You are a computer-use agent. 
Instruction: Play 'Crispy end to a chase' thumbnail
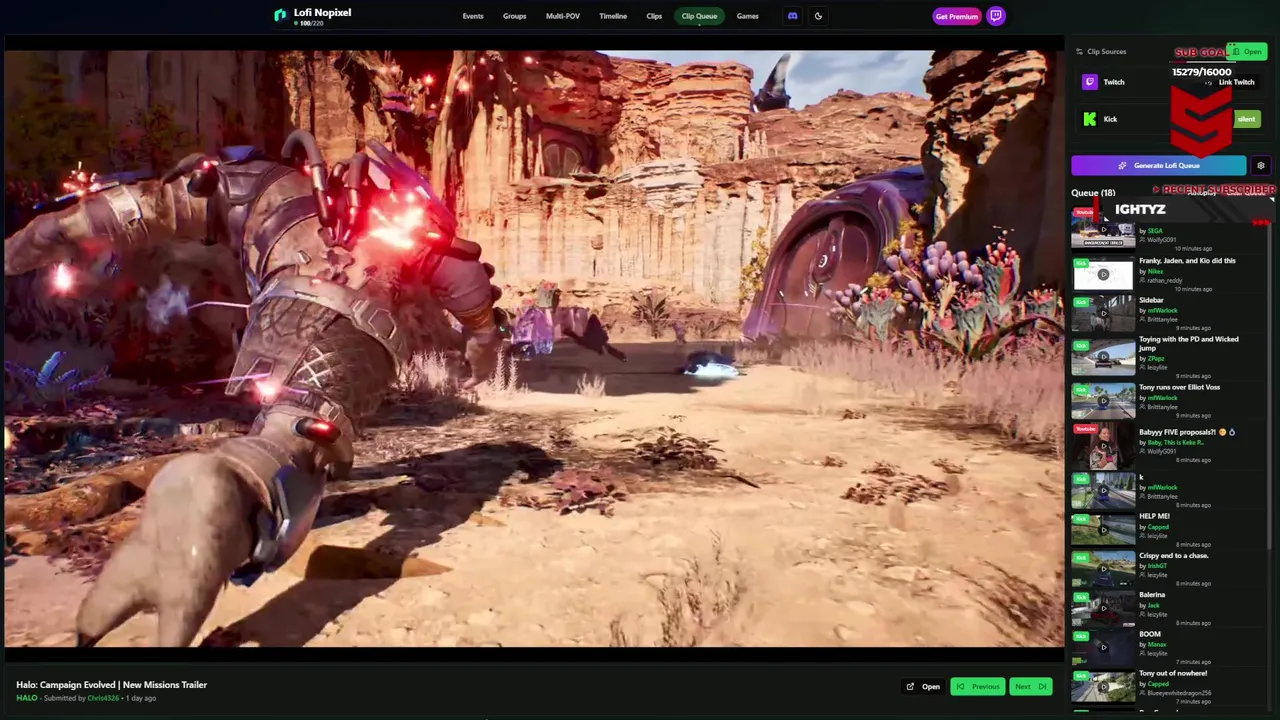pyautogui.click(x=1103, y=569)
